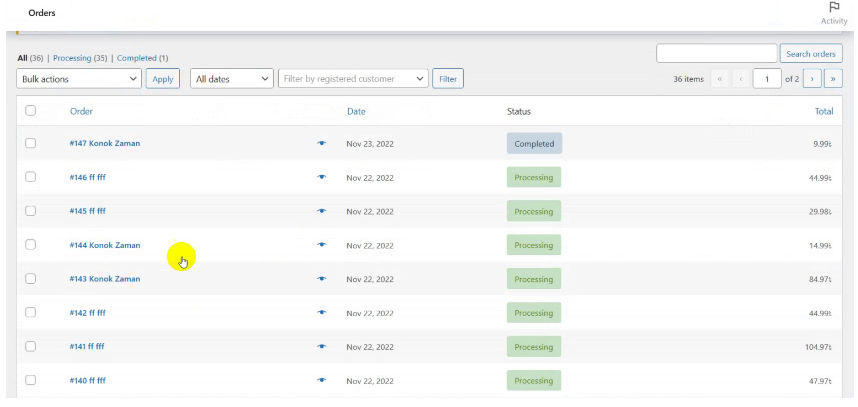Image resolution: width=858 pixels, height=407 pixels.
Task: Open order #147 Konok Zaman
Action: click(105, 143)
